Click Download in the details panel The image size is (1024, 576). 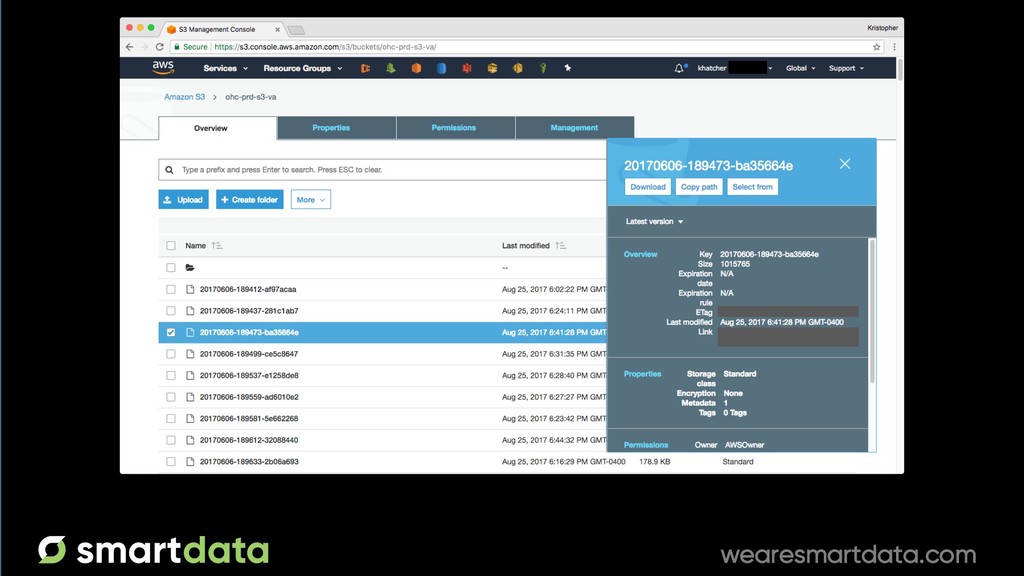[x=648, y=187]
